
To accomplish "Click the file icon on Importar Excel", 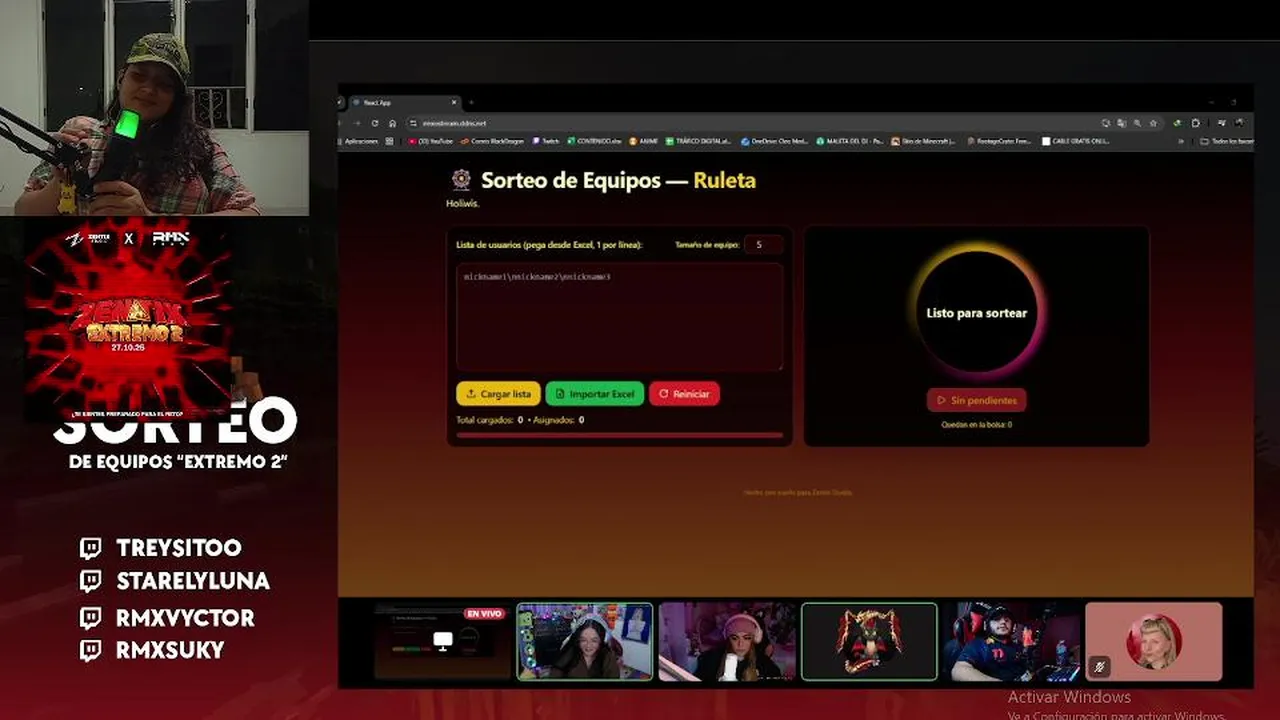I will [560, 394].
